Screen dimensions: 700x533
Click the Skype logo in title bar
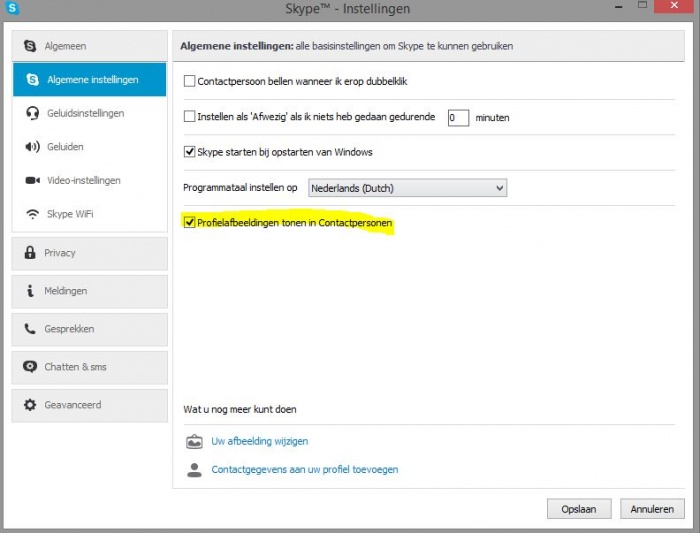[12, 8]
